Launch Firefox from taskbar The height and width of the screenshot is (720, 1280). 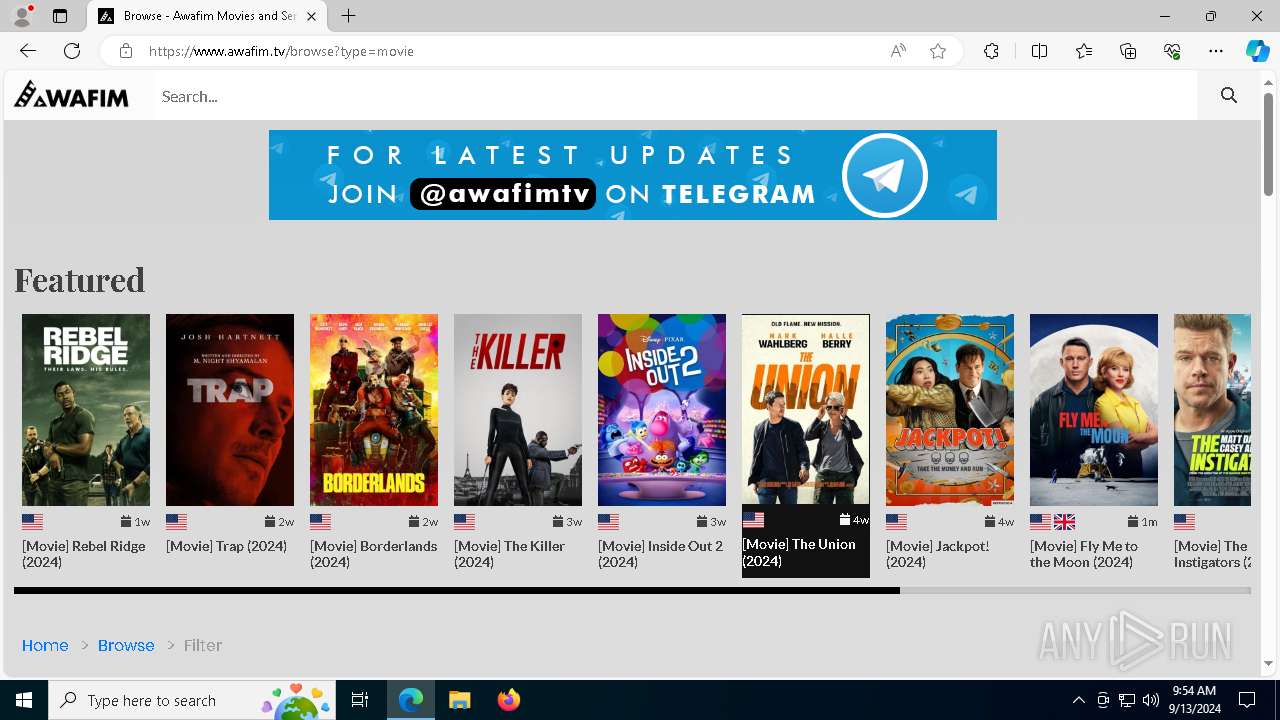coord(508,700)
